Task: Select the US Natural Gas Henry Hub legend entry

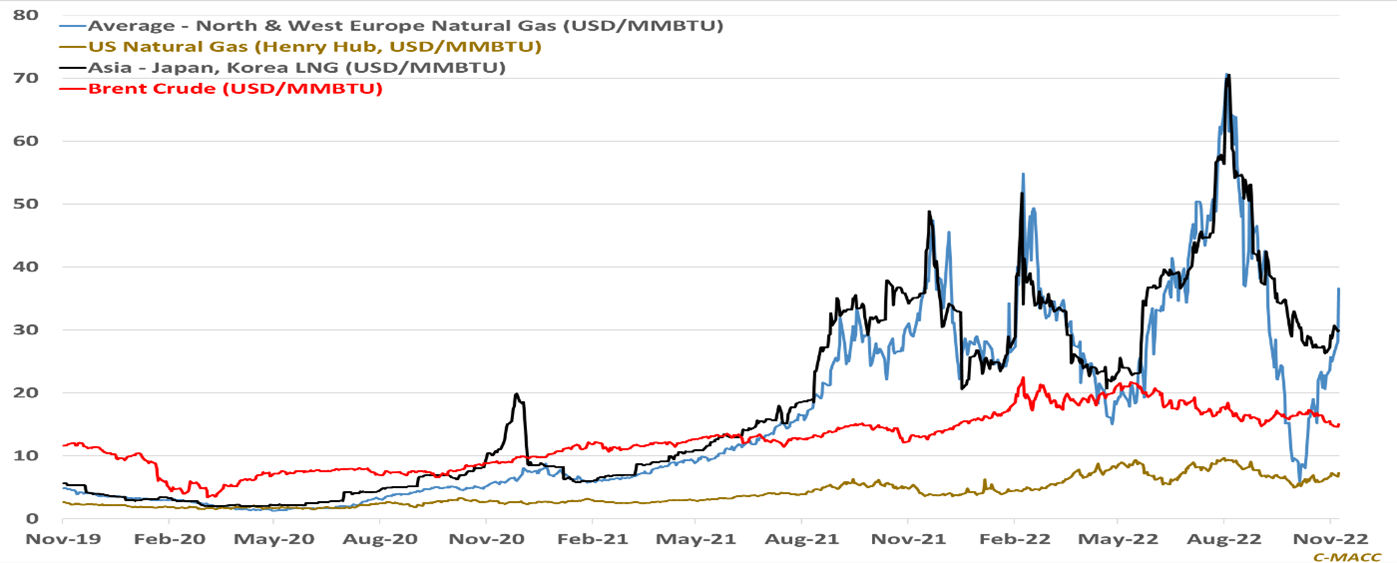Action: click(315, 46)
